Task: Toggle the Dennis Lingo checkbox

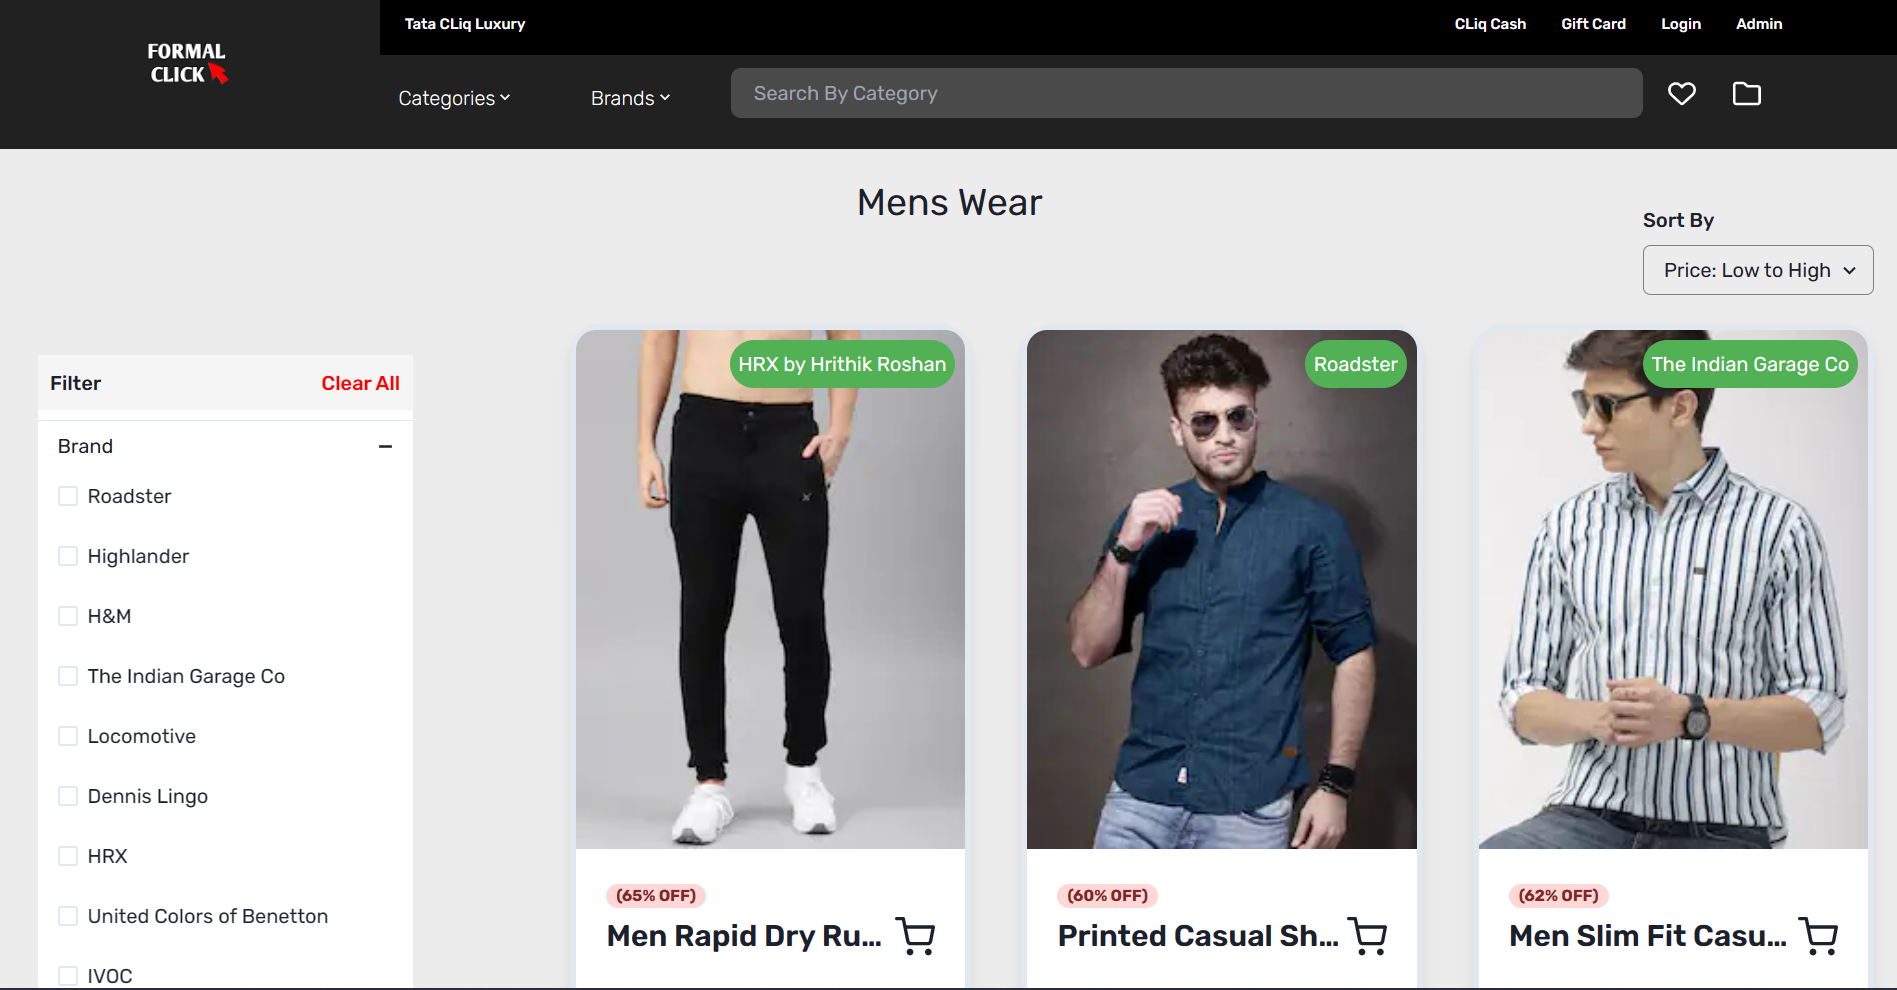Action: [68, 796]
